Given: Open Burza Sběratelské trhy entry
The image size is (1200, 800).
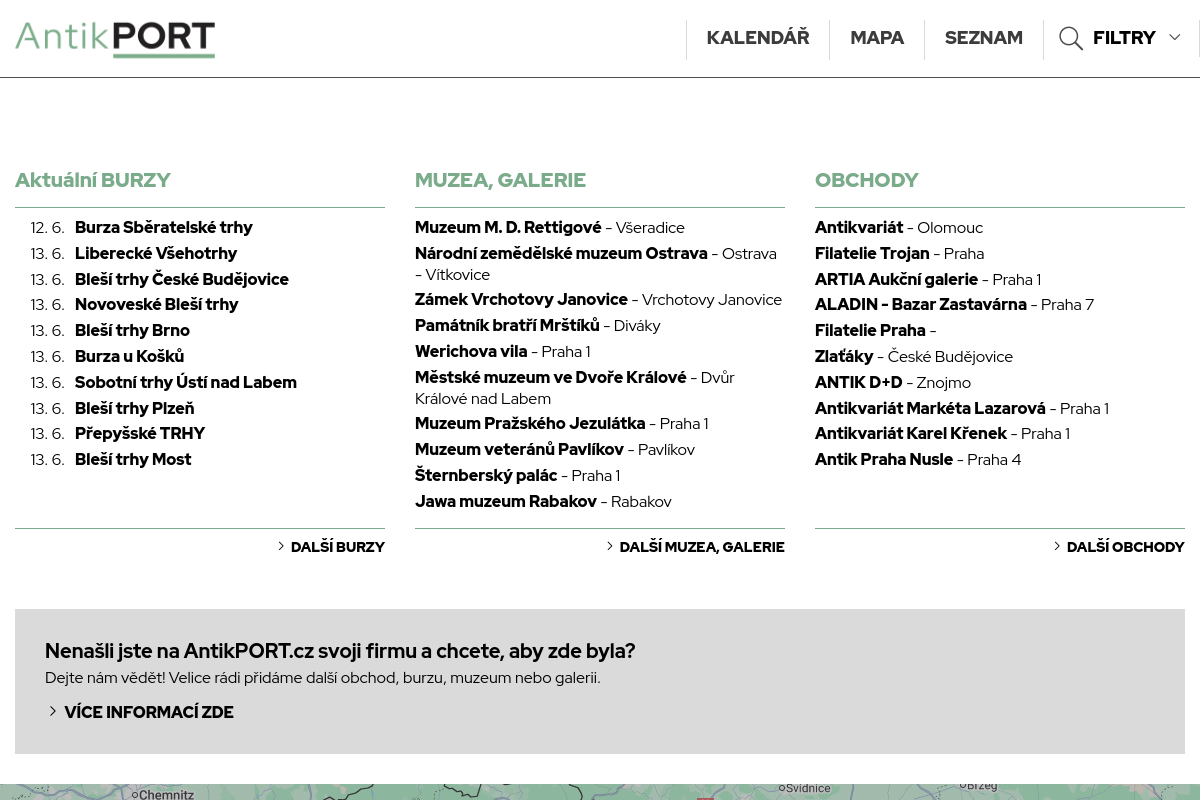Looking at the screenshot, I should click(164, 227).
